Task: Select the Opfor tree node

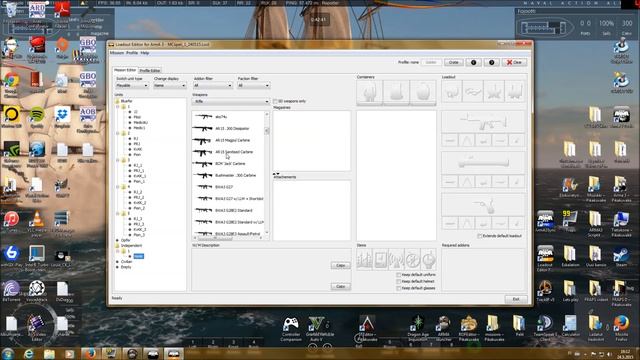Action: click(x=125, y=240)
